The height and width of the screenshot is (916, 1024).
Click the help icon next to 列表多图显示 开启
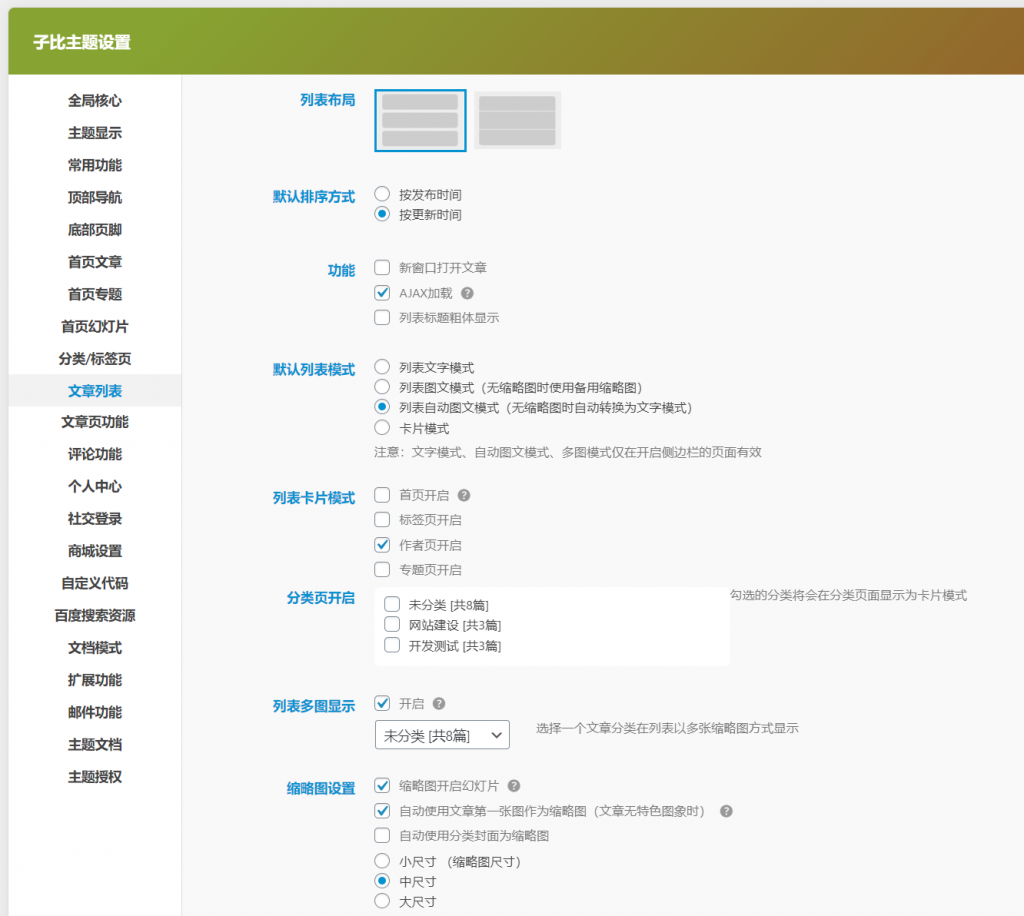439,704
